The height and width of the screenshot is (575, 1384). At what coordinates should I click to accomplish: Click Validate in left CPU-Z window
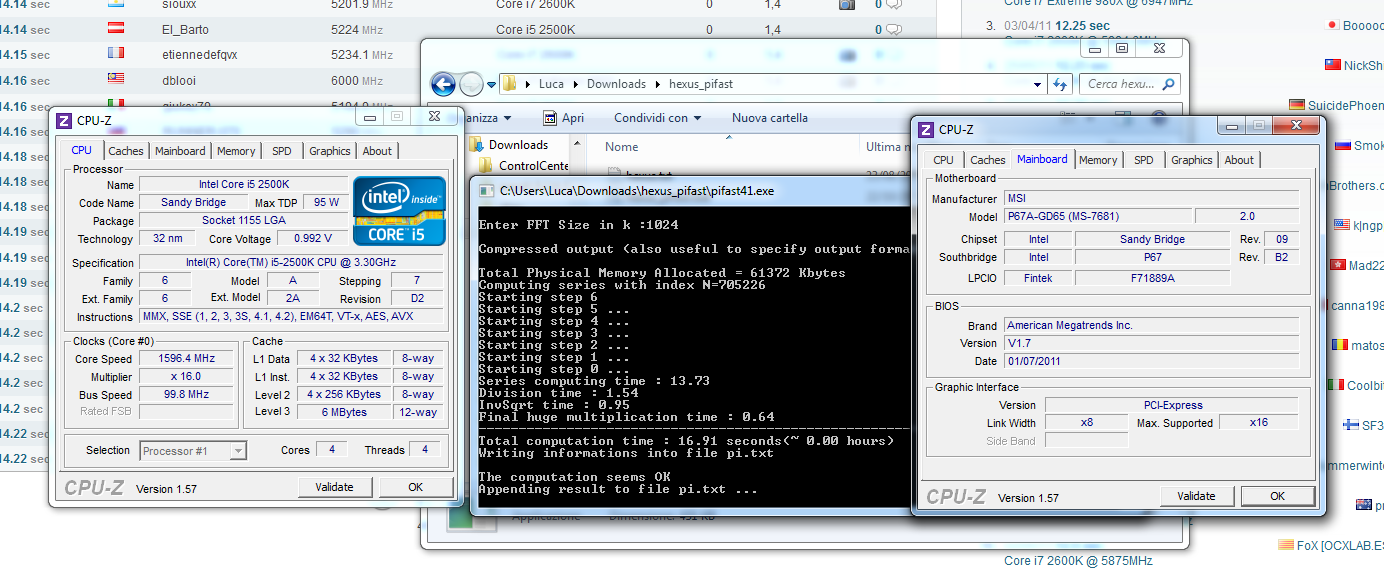(335, 487)
